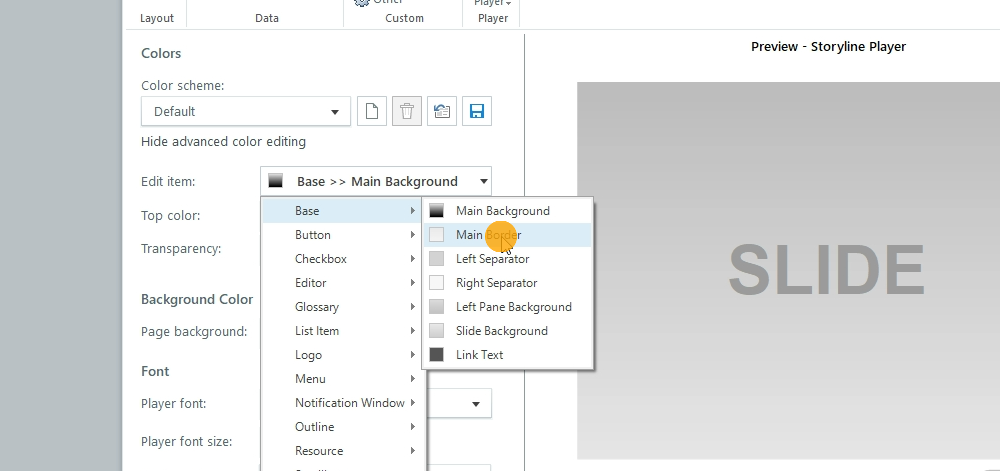
Task: Click the Link Text color swatch
Action: pos(436,355)
